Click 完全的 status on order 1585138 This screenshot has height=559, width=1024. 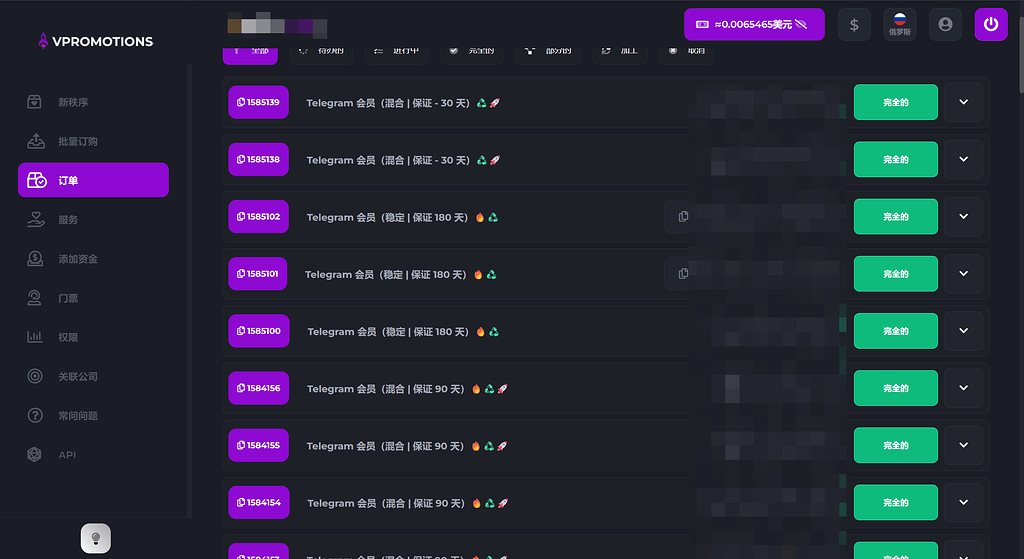[x=896, y=159]
